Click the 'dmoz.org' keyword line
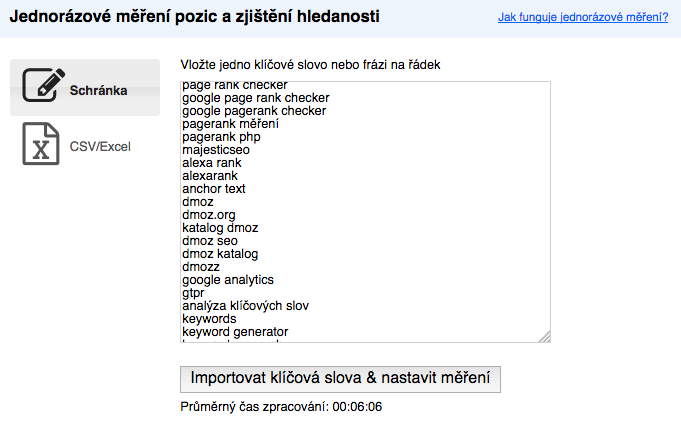This screenshot has width=681, height=425. [x=208, y=215]
